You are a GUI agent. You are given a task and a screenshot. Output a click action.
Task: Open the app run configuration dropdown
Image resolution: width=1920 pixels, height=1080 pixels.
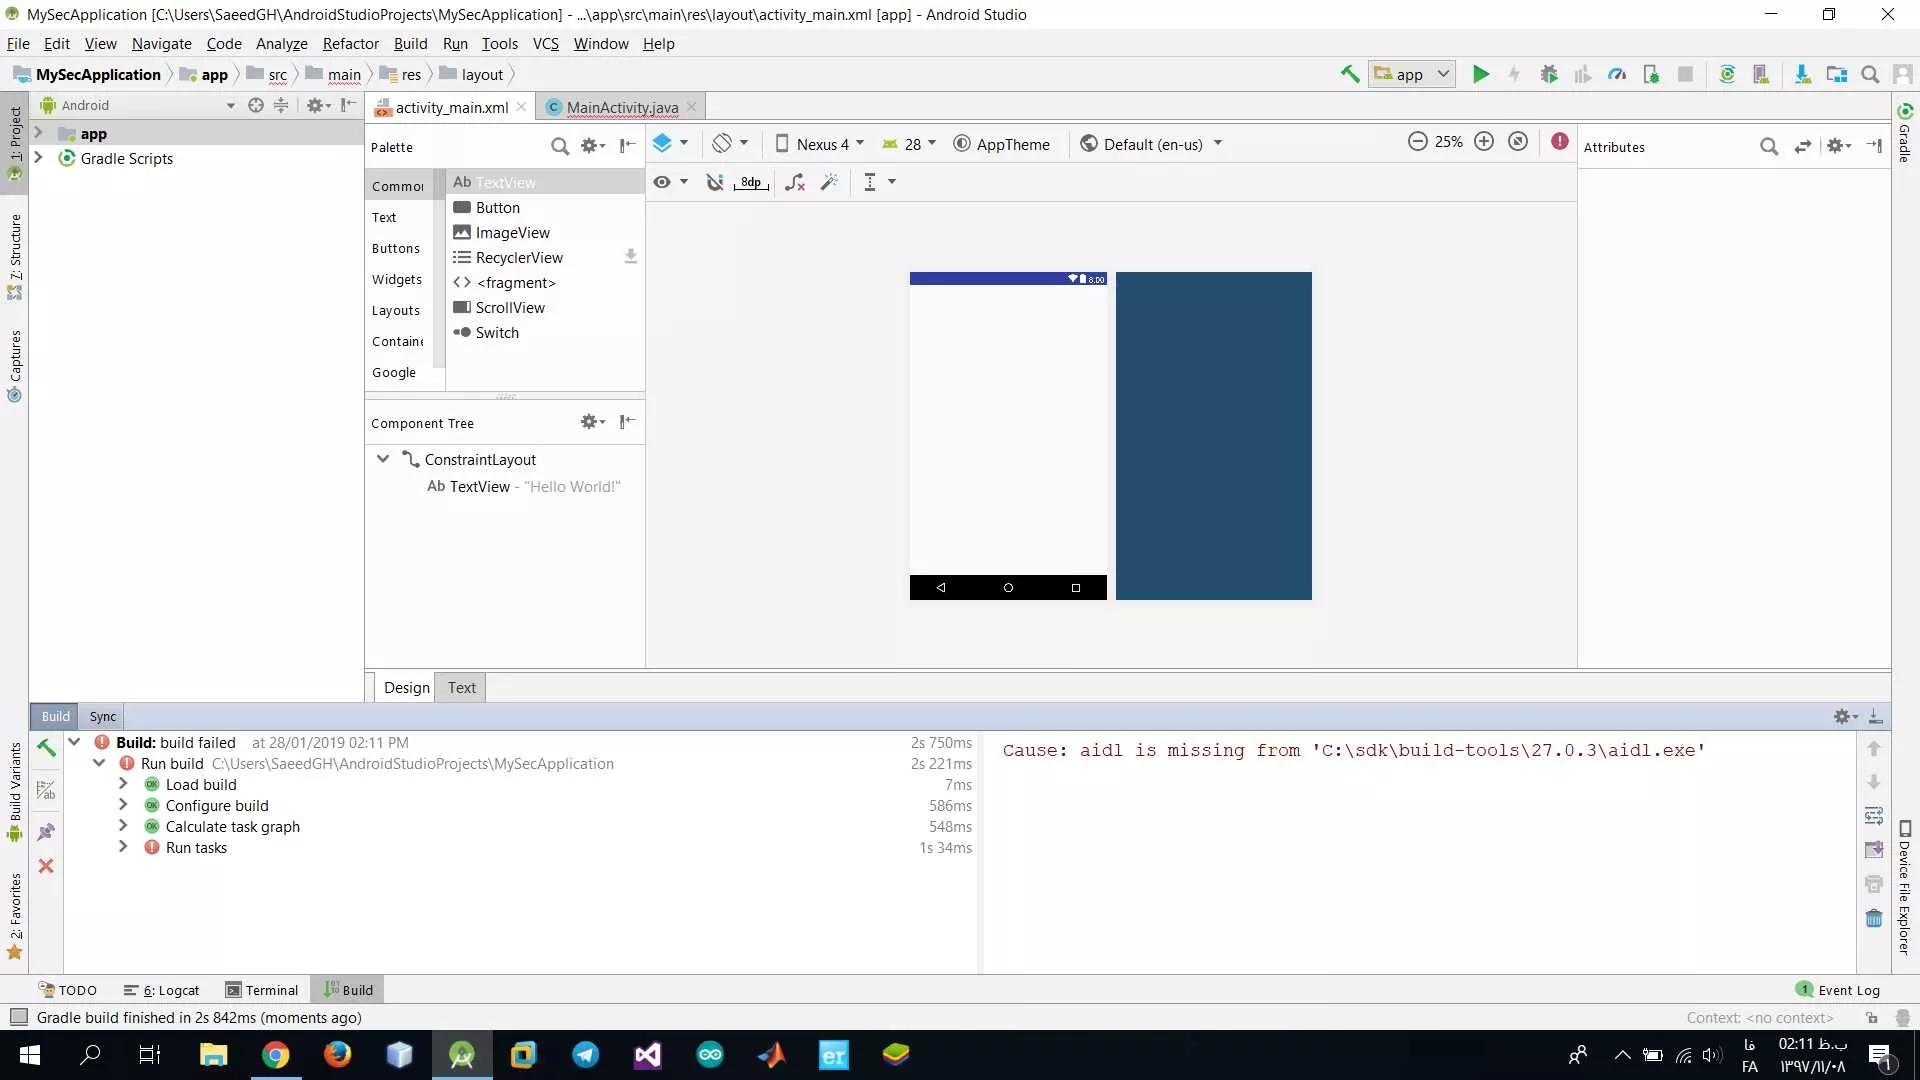pos(1412,74)
